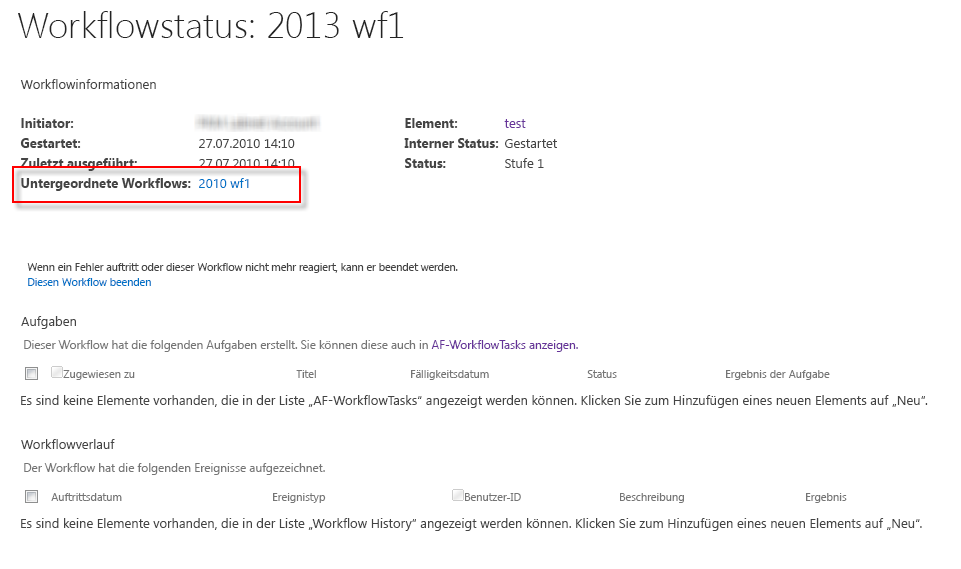
Task: Click the Auftrittsdatum column header
Action: 86,497
